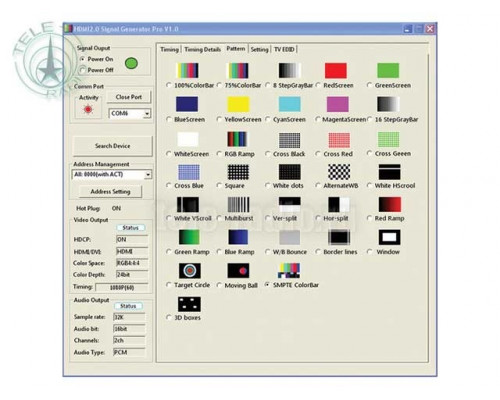Click the Audio Type PCM field
Screen dimensions: 500x400
coord(129,352)
